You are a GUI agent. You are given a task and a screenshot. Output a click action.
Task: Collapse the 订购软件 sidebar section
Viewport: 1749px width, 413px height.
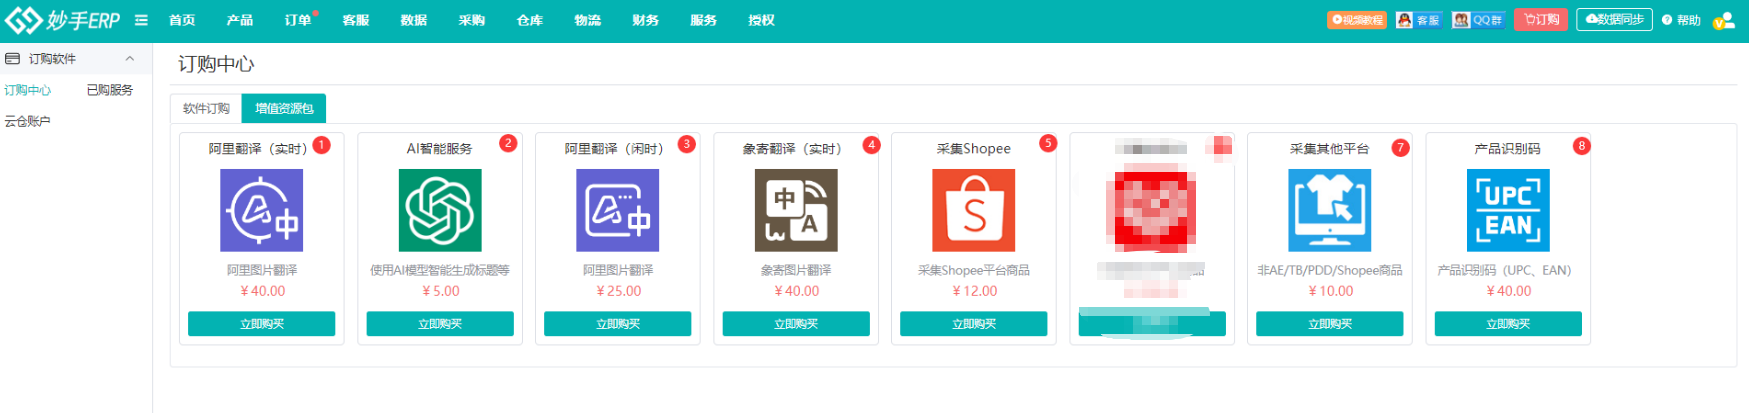tap(130, 59)
